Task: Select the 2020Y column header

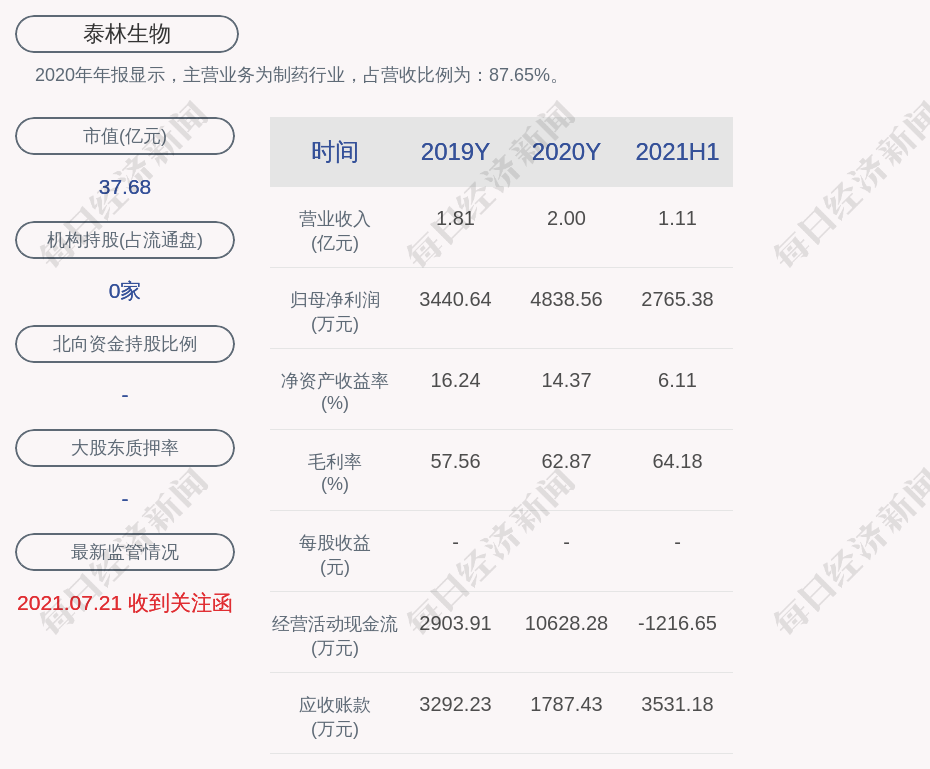Action: pos(566,152)
